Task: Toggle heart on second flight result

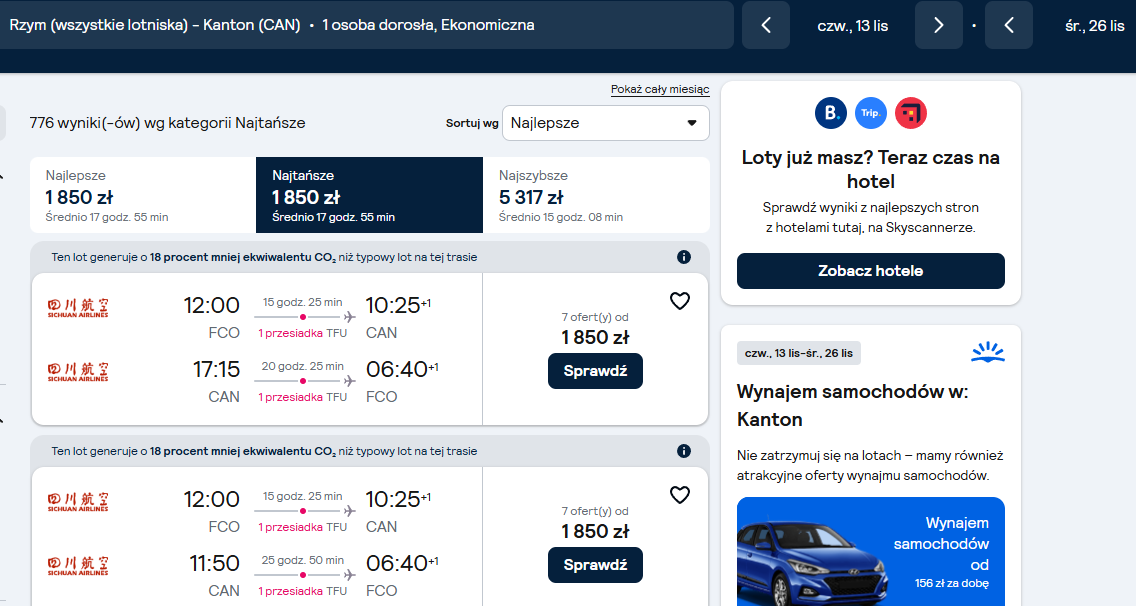Action: pos(680,495)
